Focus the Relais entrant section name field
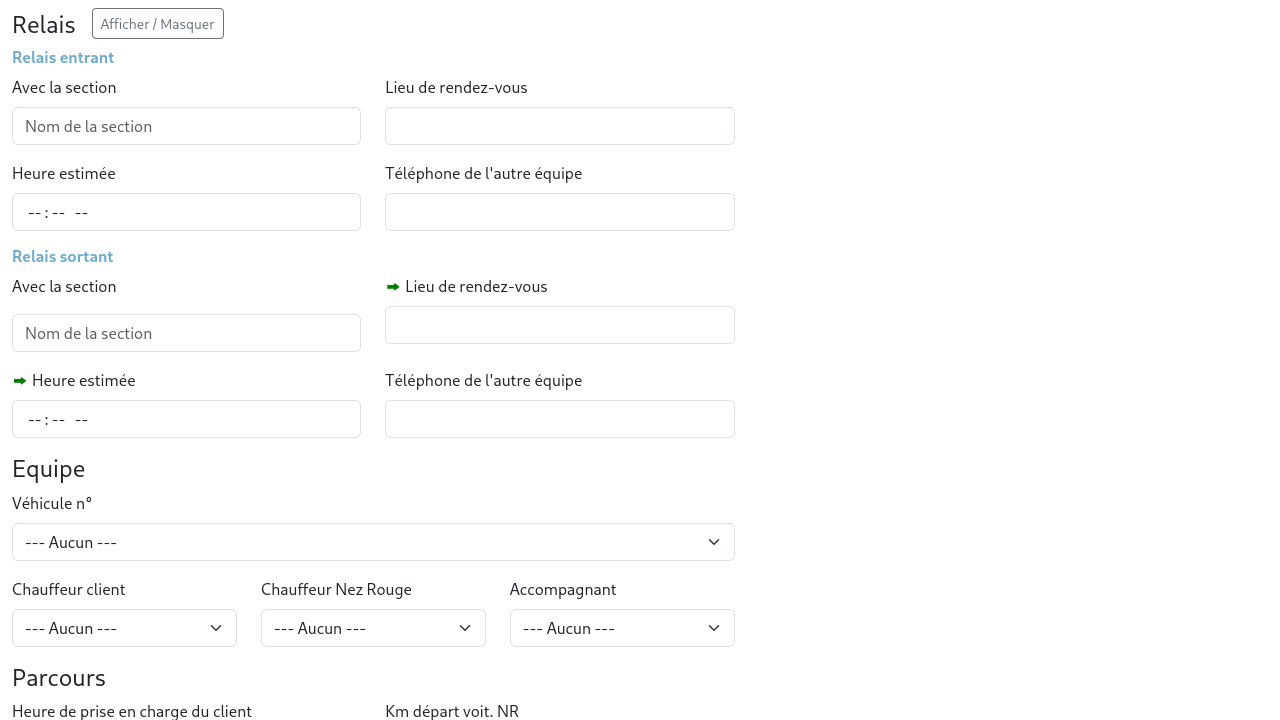 tap(186, 126)
